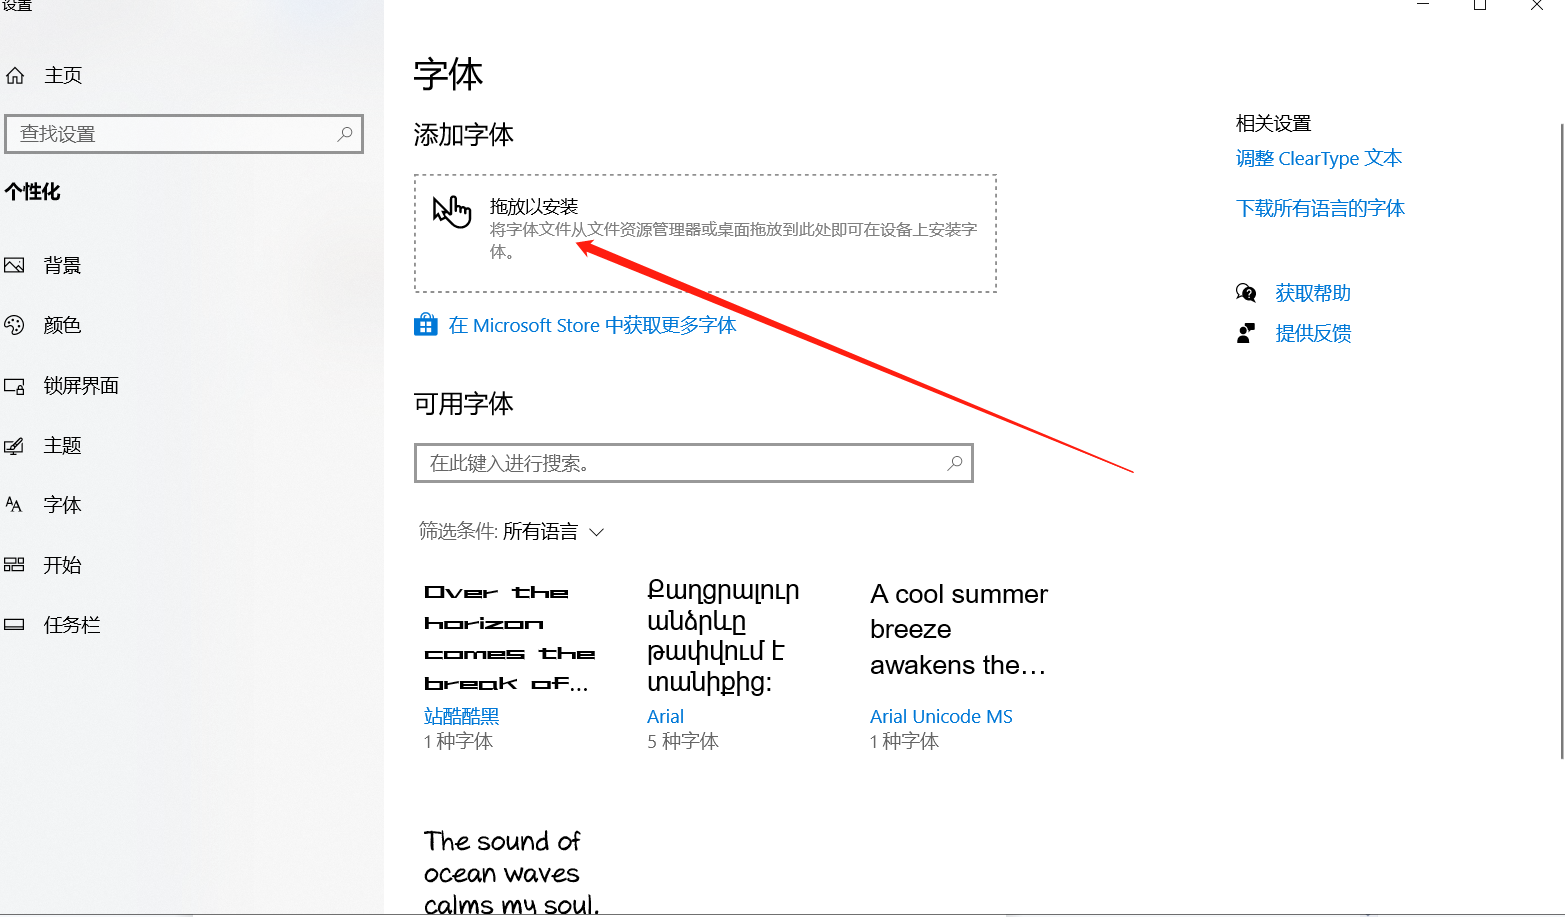Focus the 查找设置 search field
This screenshot has width=1565, height=917.
[184, 134]
